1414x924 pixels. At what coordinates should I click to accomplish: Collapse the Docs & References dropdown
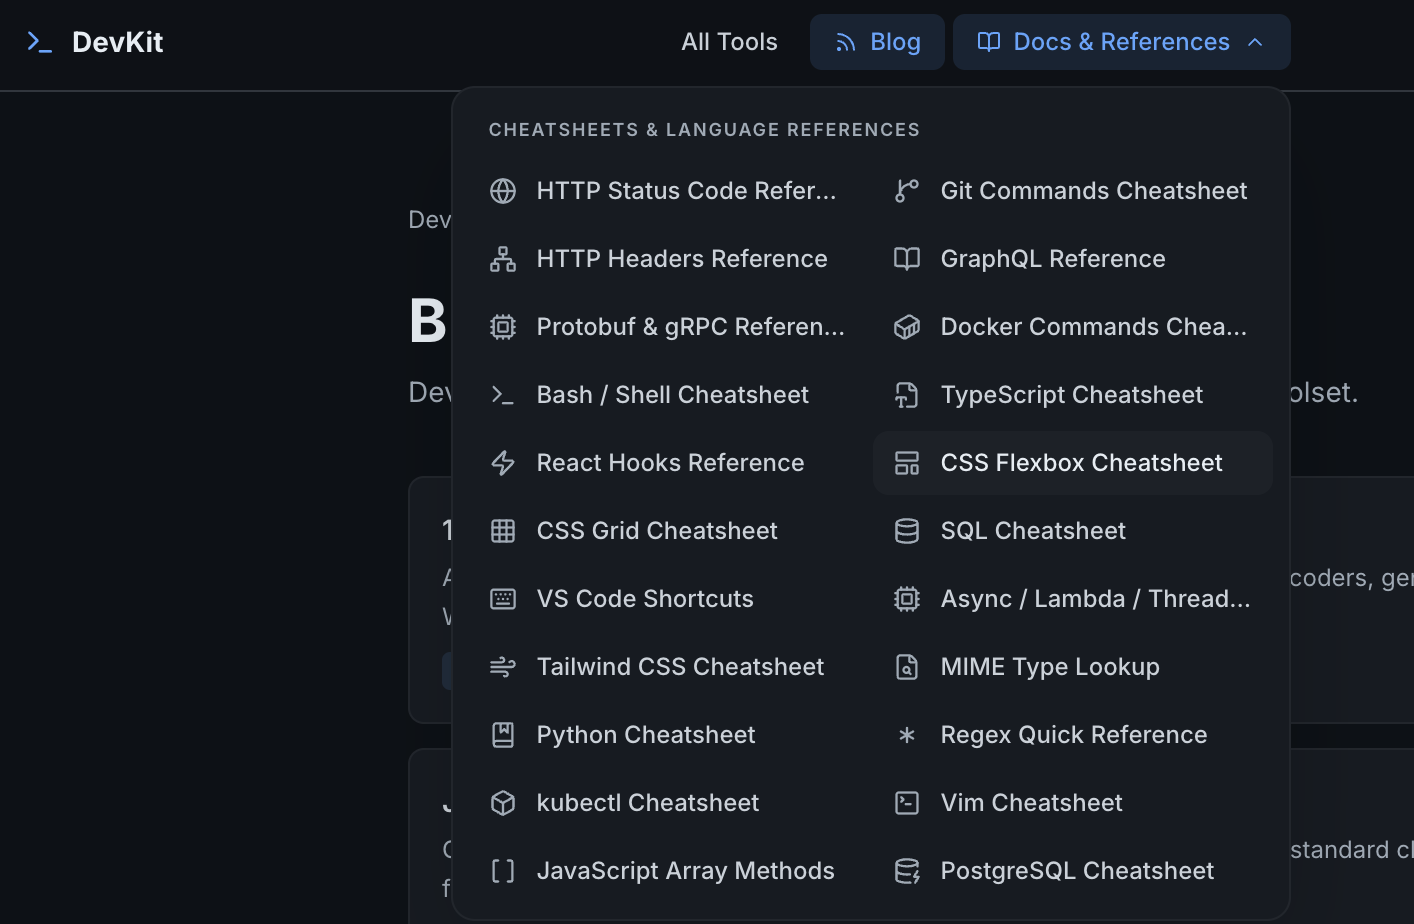point(1120,42)
